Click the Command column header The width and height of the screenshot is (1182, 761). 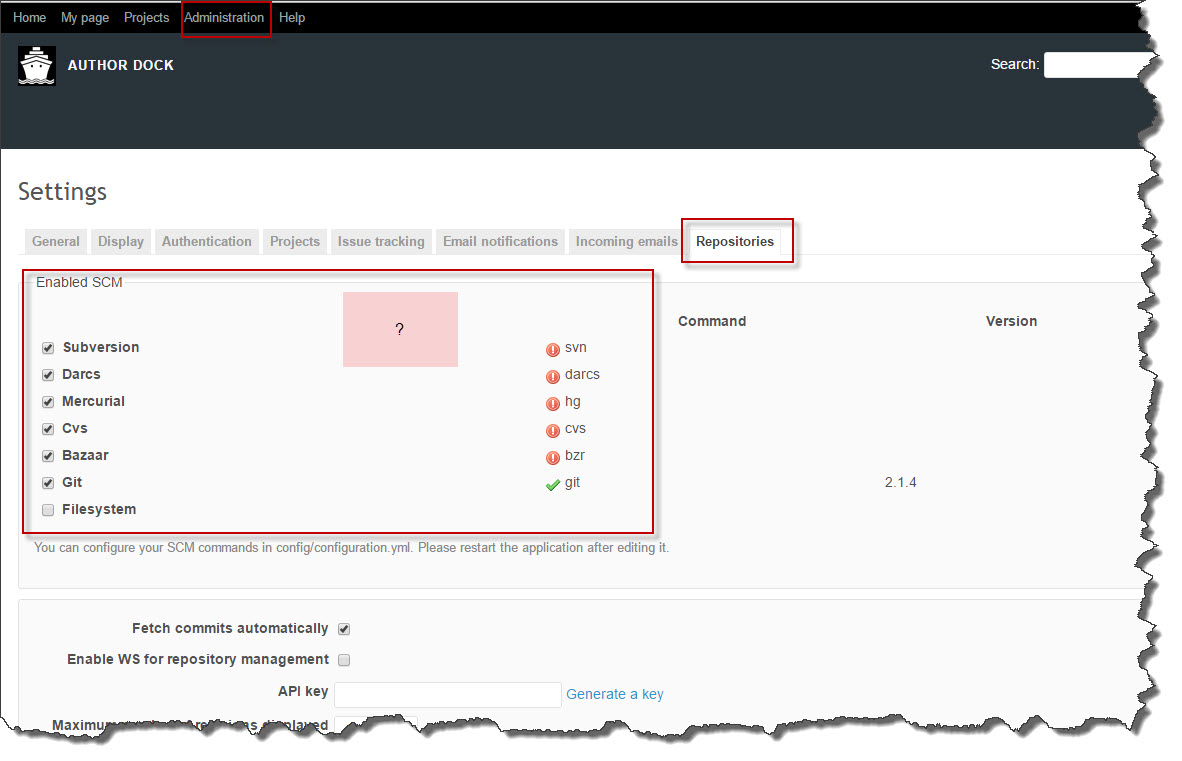tap(712, 321)
